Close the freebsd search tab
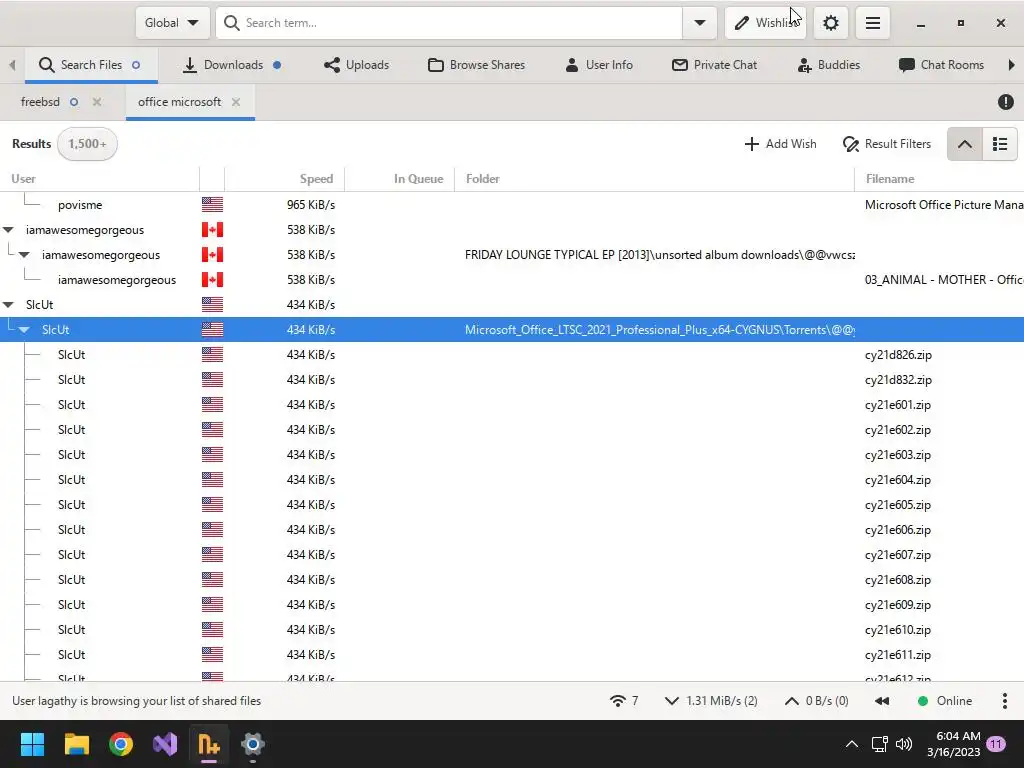Viewport: 1024px width, 768px height. tap(97, 102)
